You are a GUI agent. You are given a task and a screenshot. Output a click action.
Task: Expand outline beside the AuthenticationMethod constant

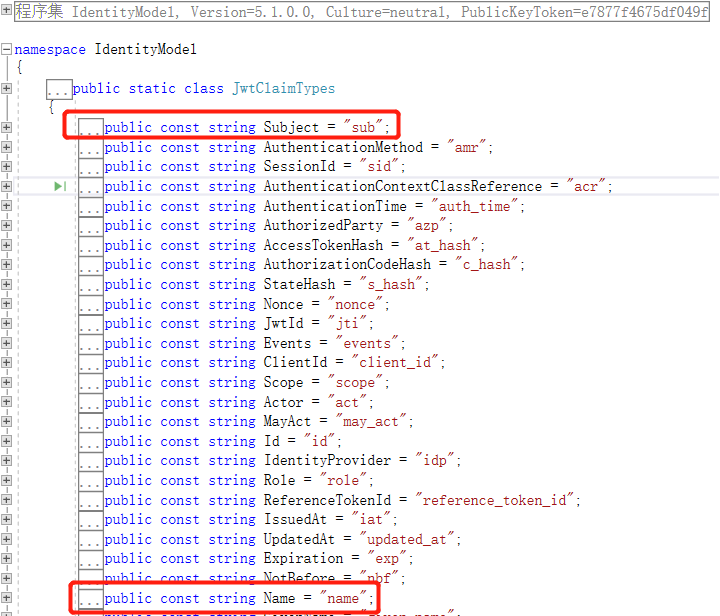point(6,147)
